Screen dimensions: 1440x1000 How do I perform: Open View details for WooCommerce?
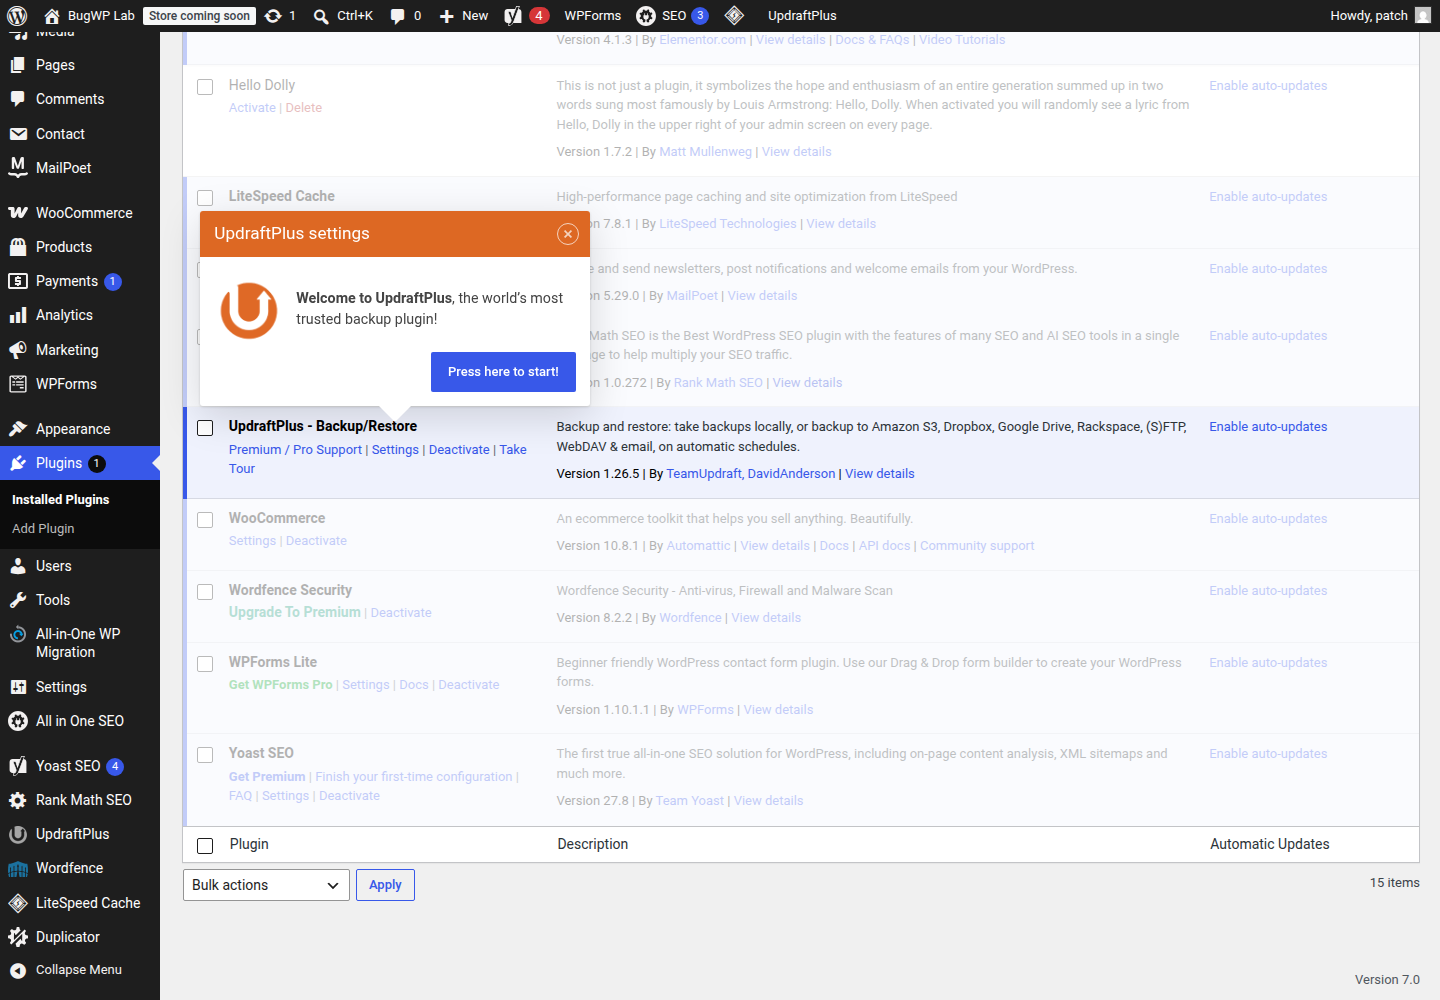775,546
